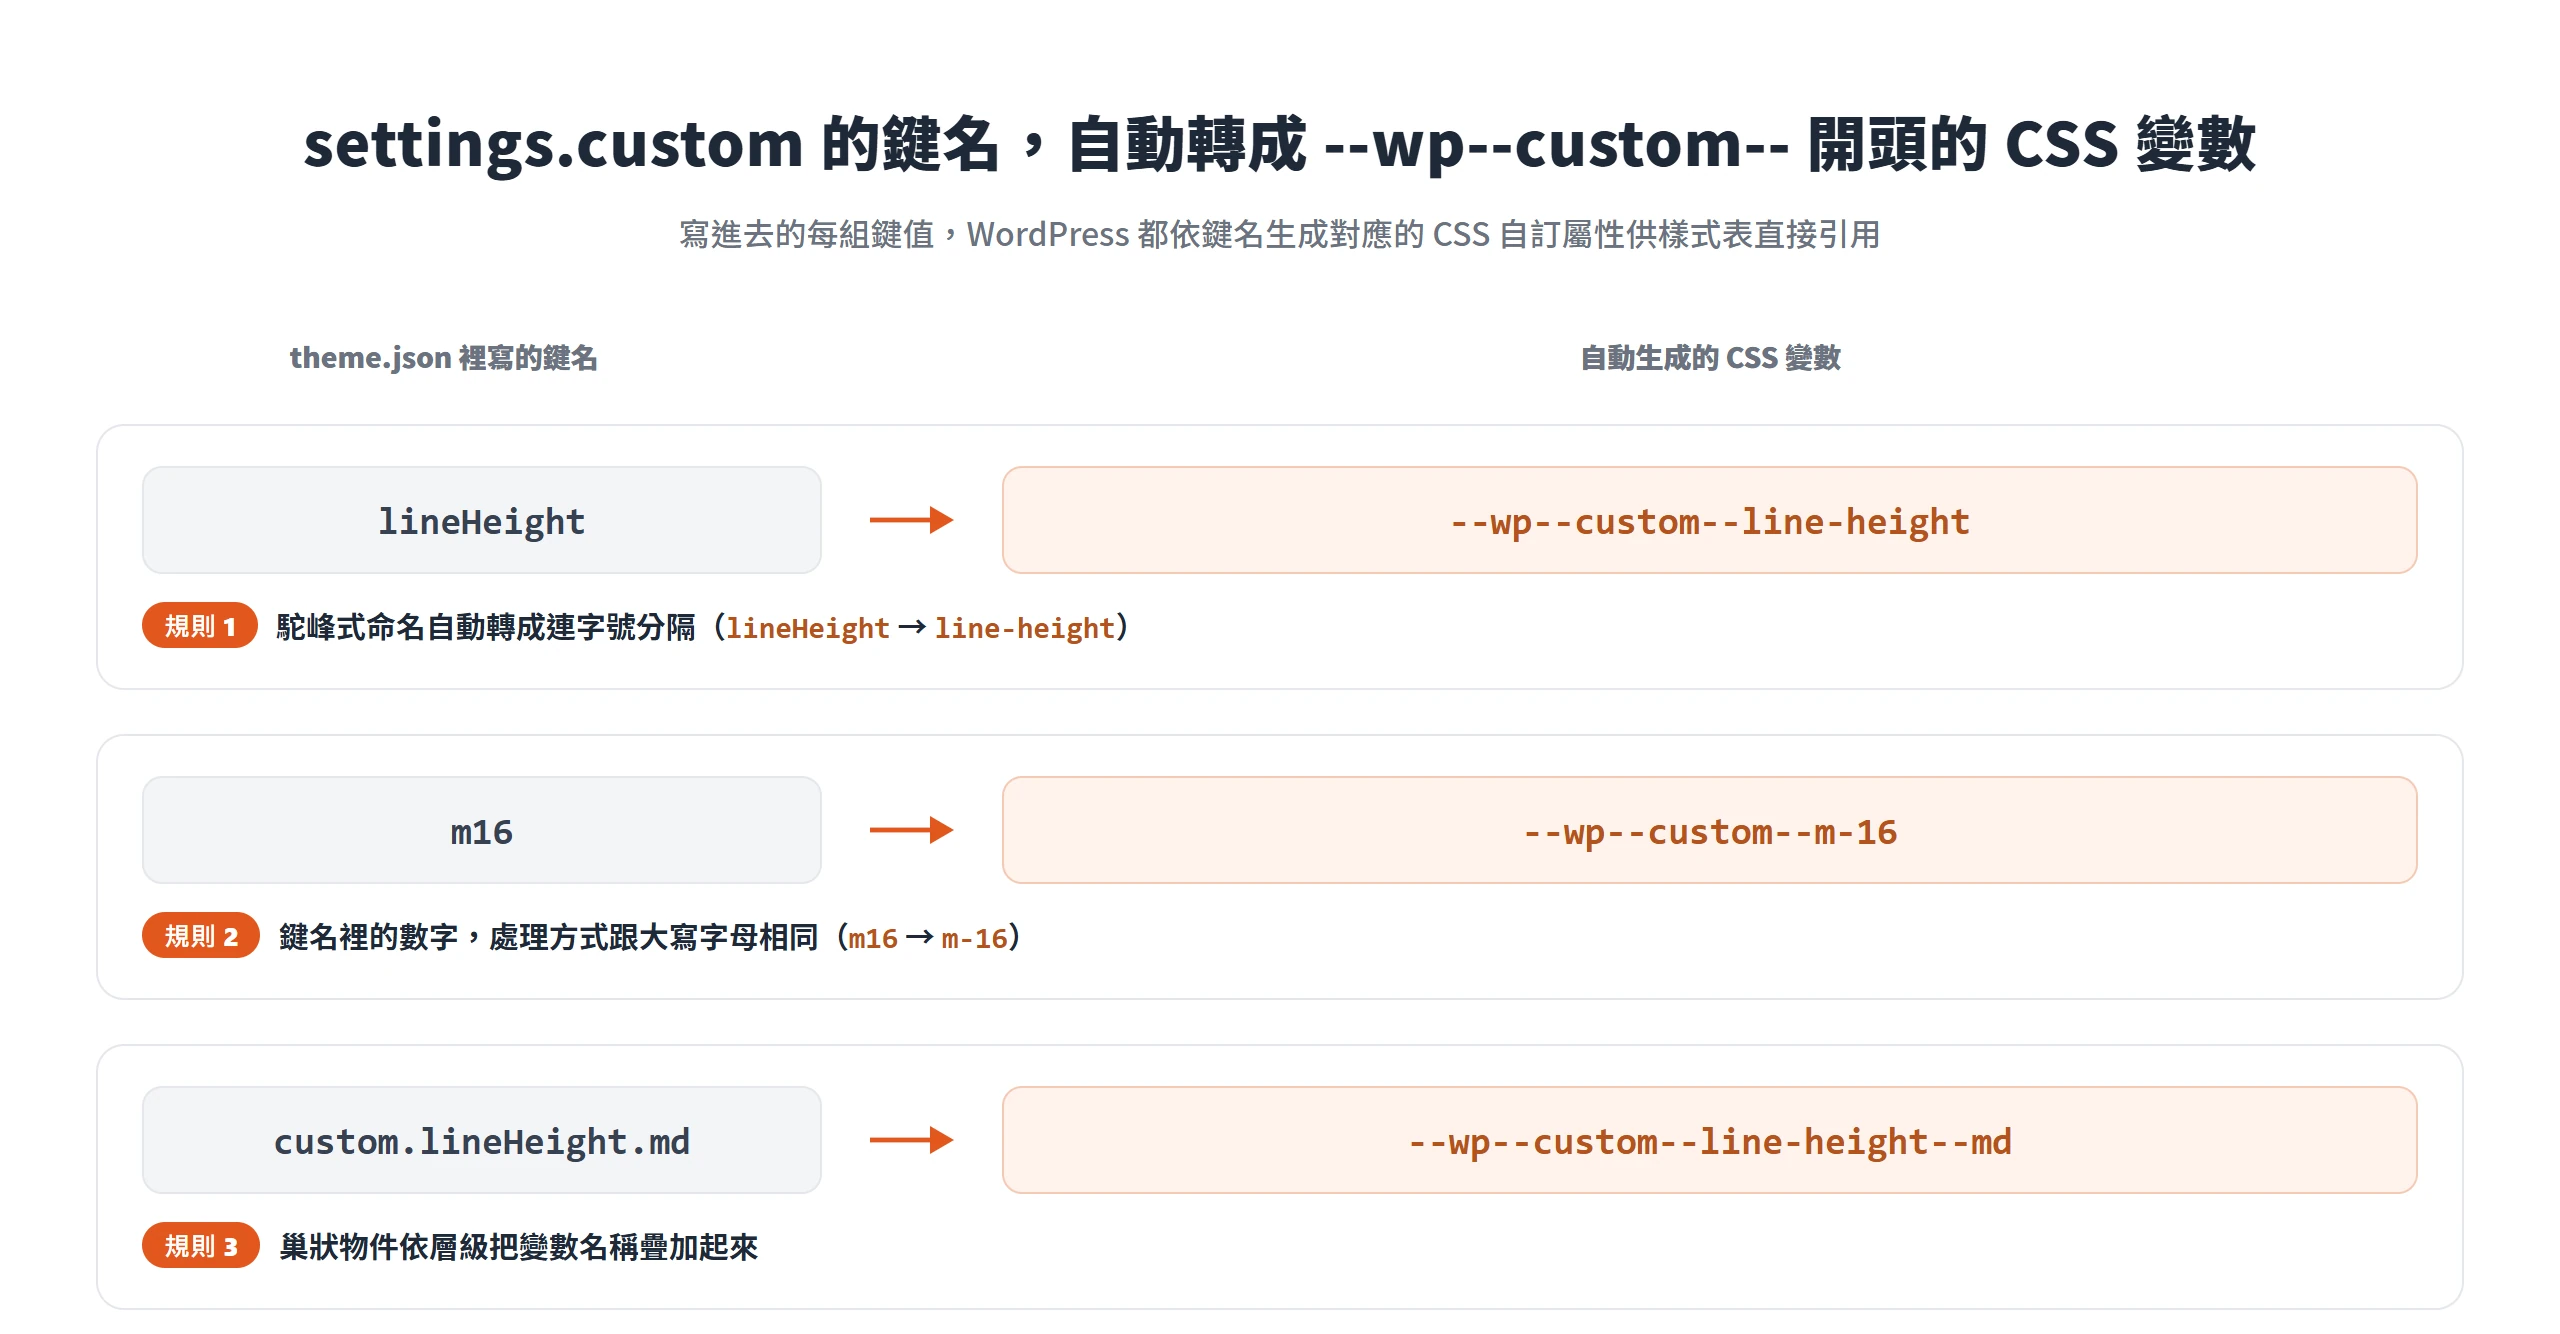Click the inline code 'line-height' in rule 1
Screen dimensions: 2560x1334
point(1024,628)
